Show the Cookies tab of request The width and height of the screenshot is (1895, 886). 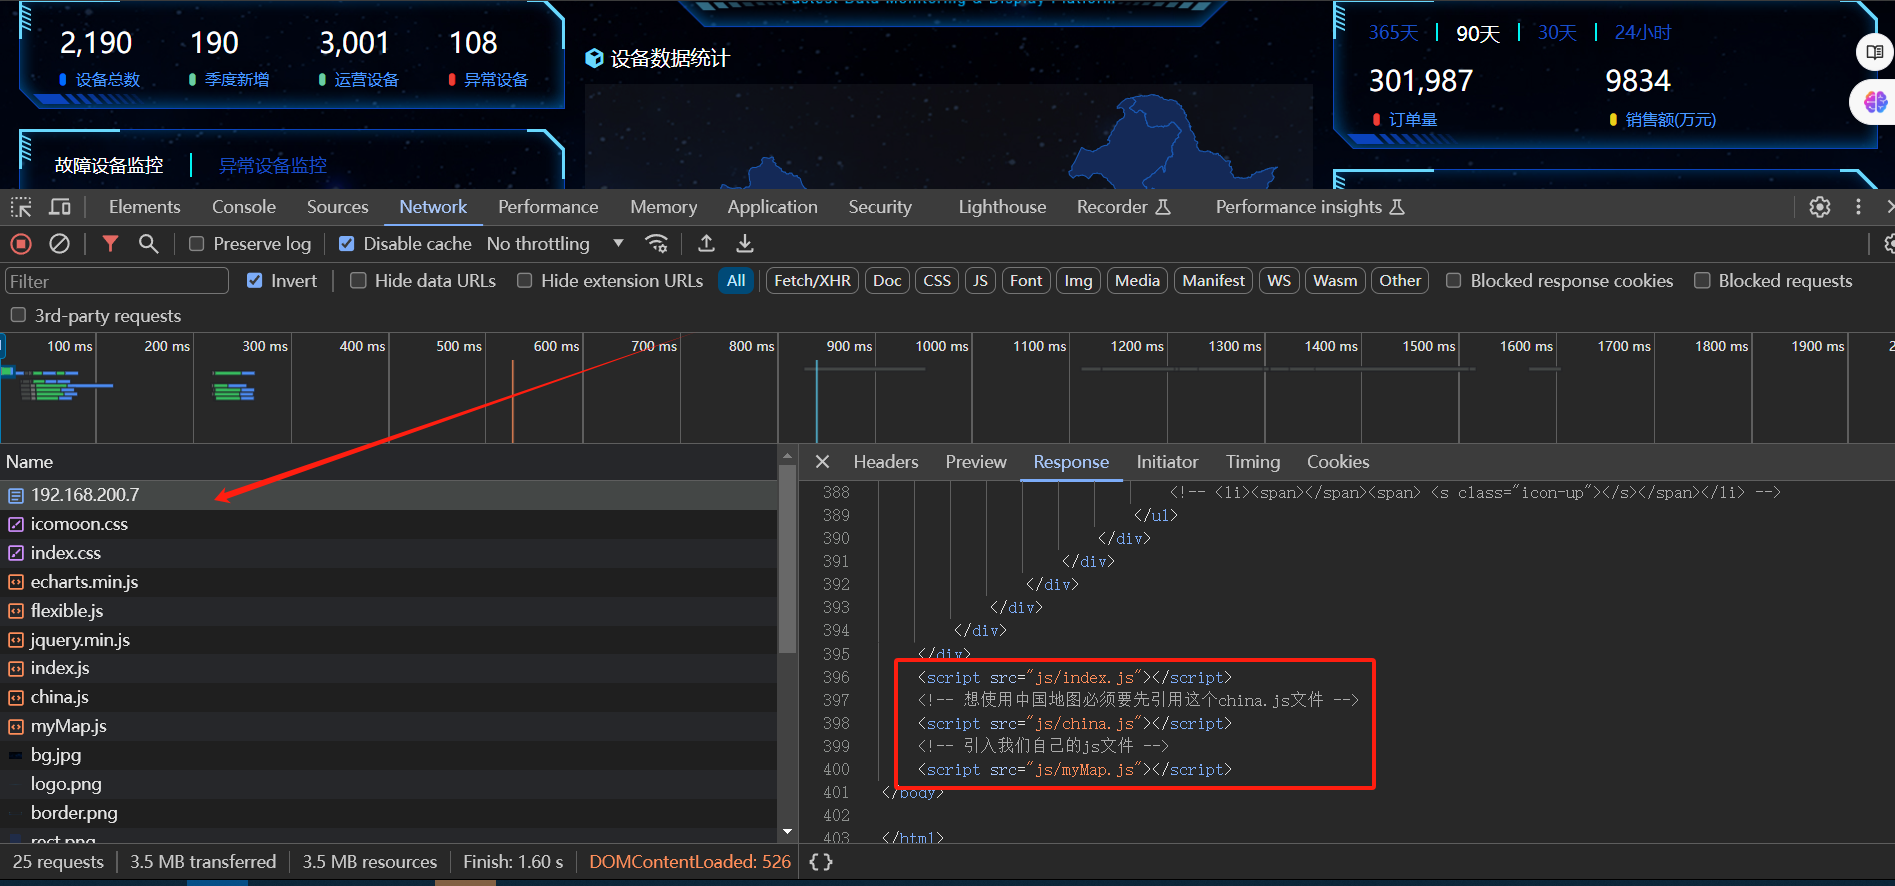click(1338, 462)
